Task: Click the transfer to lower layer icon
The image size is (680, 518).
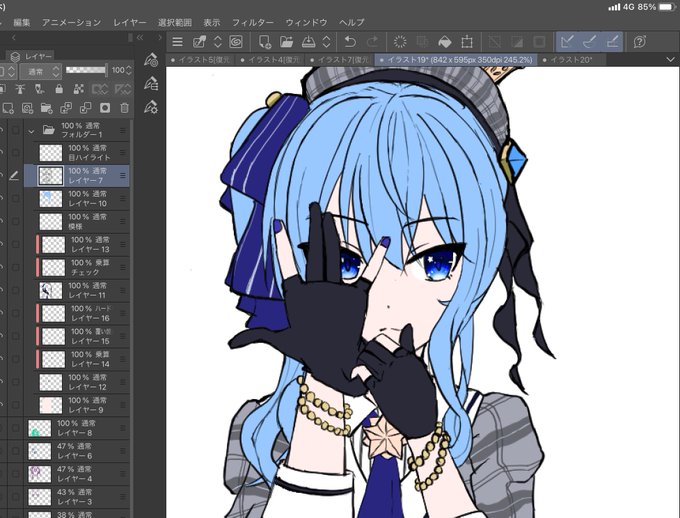Action: coord(66,108)
